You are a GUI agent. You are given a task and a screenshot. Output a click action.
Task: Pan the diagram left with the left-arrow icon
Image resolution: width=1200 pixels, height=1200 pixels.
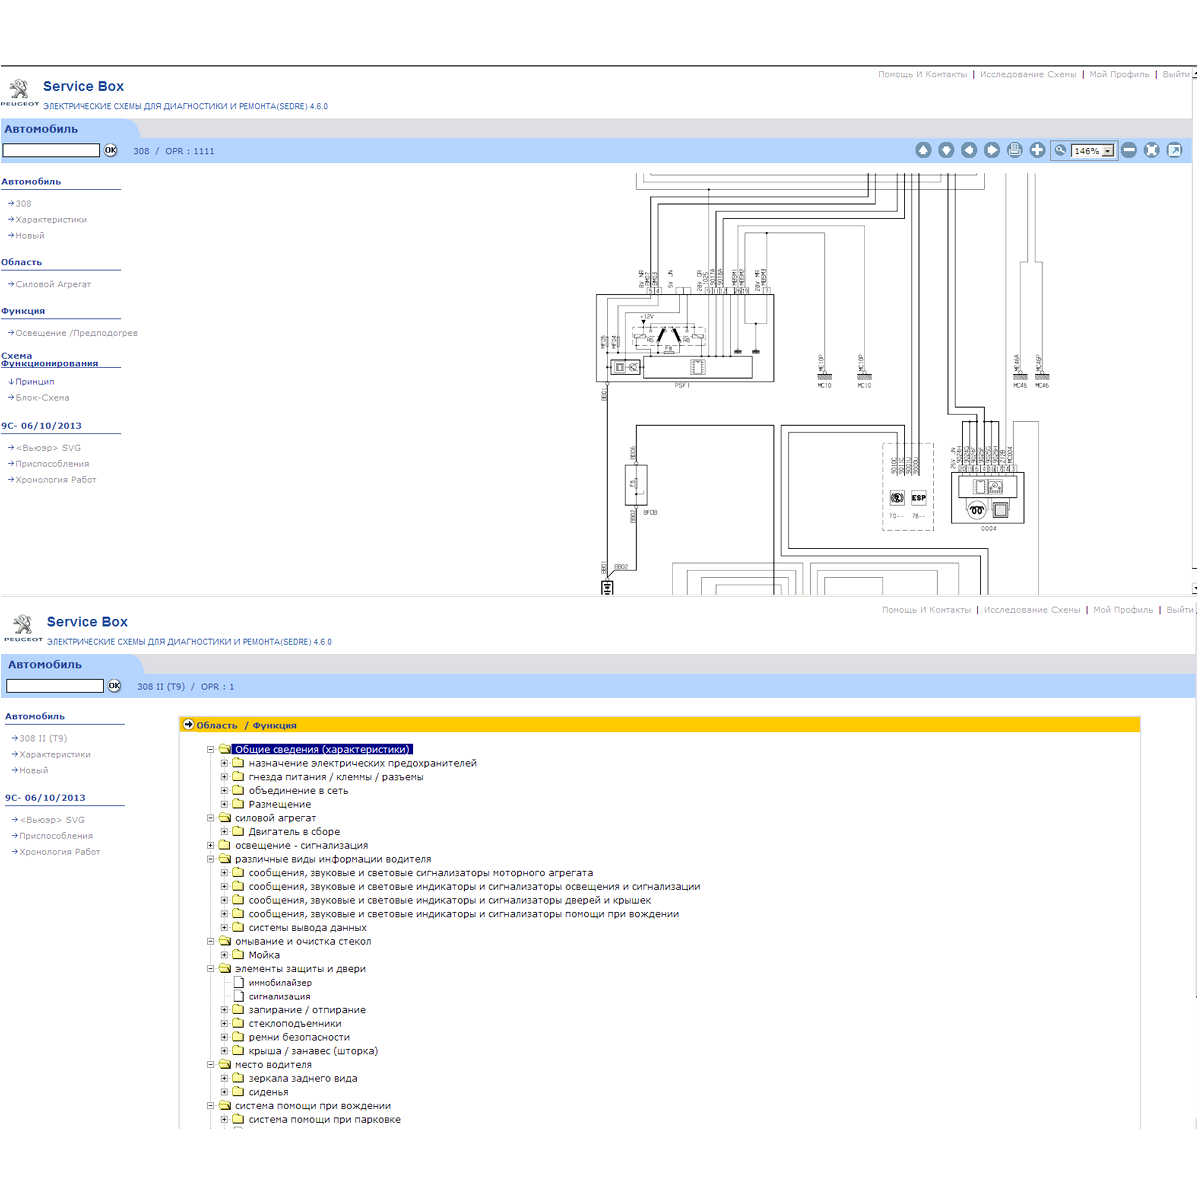pyautogui.click(x=969, y=150)
